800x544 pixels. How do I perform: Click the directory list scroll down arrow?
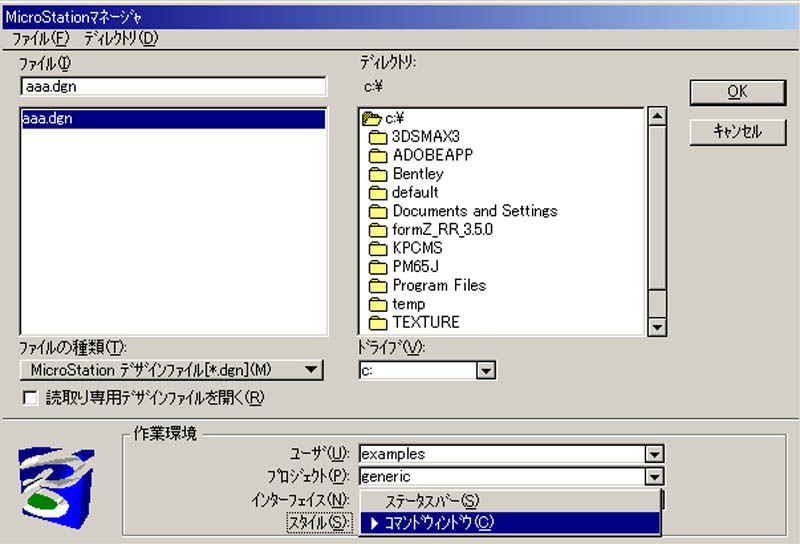657,327
